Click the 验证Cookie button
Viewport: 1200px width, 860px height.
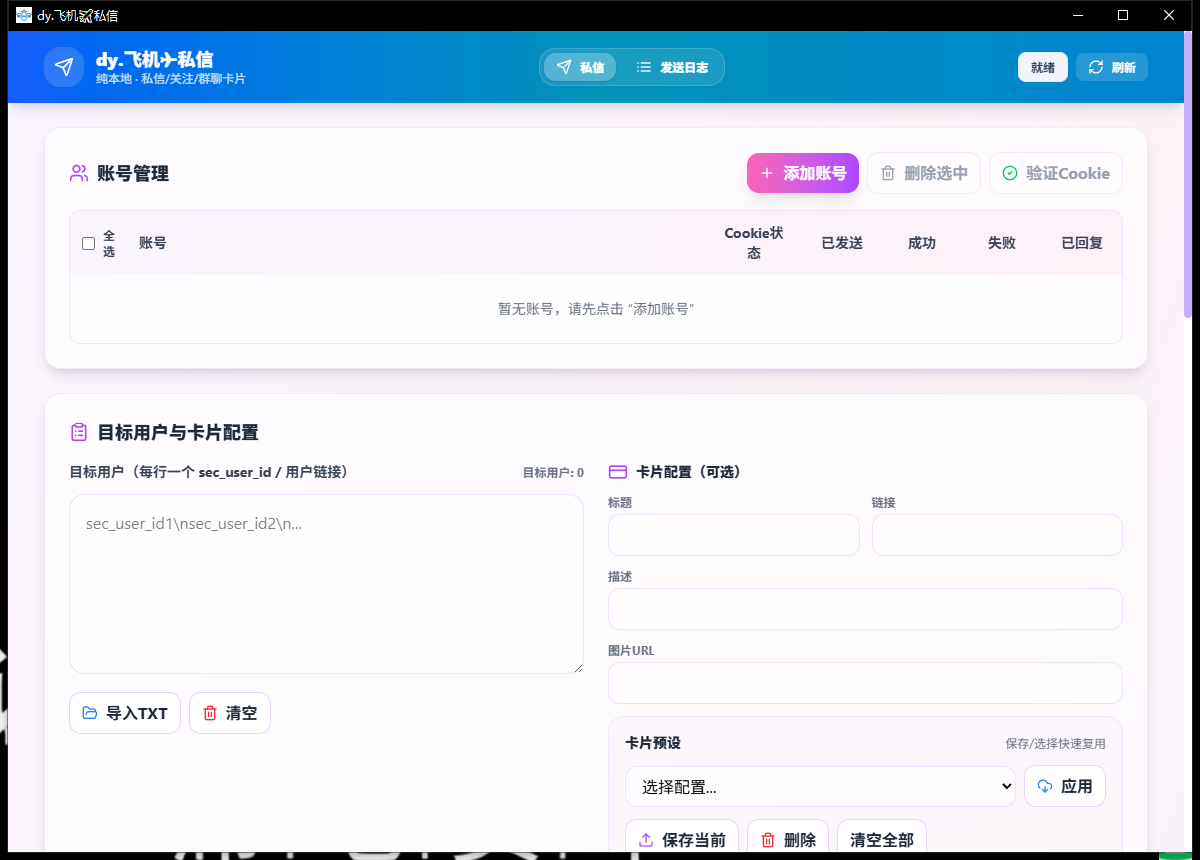(1056, 173)
